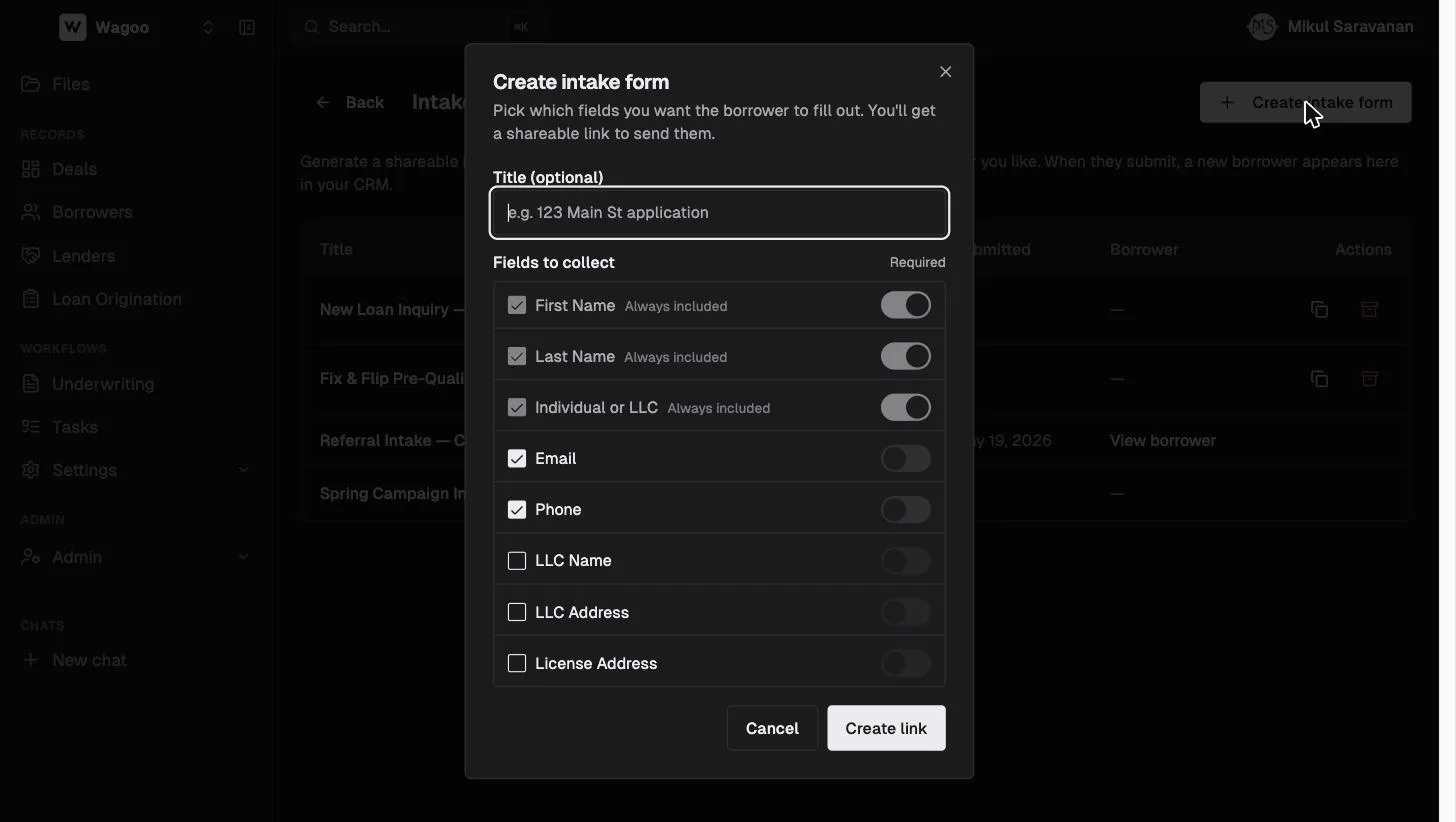Screen dimensions: 1456x822
Task: Toggle the required switch for LLC Address
Action: click(x=905, y=612)
